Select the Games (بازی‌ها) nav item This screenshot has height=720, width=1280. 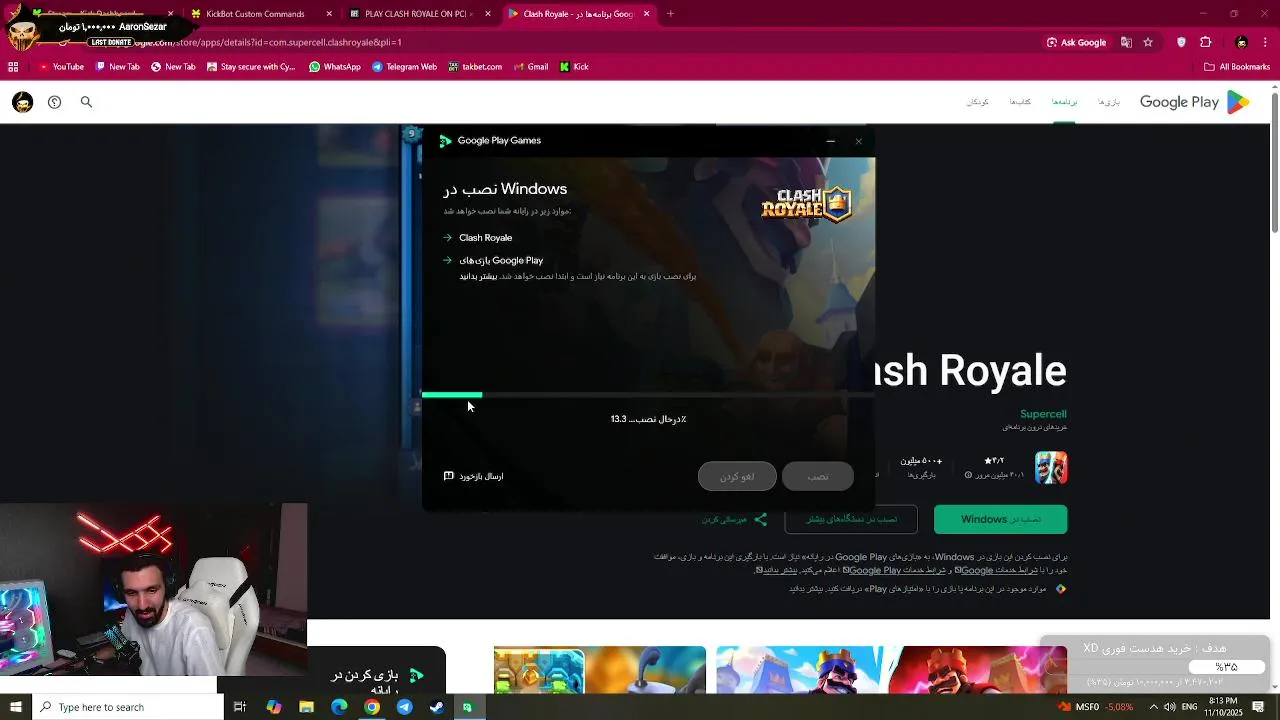[x=1108, y=102]
